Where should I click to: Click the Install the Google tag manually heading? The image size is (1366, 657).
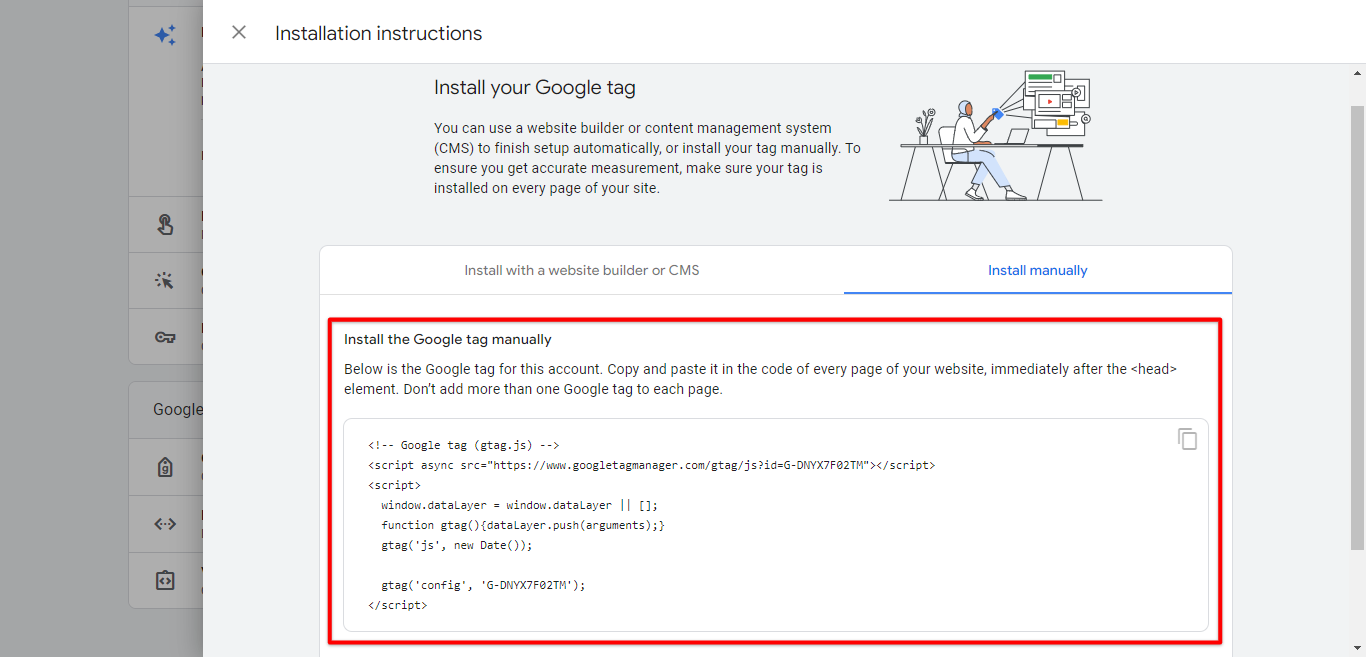tap(447, 340)
